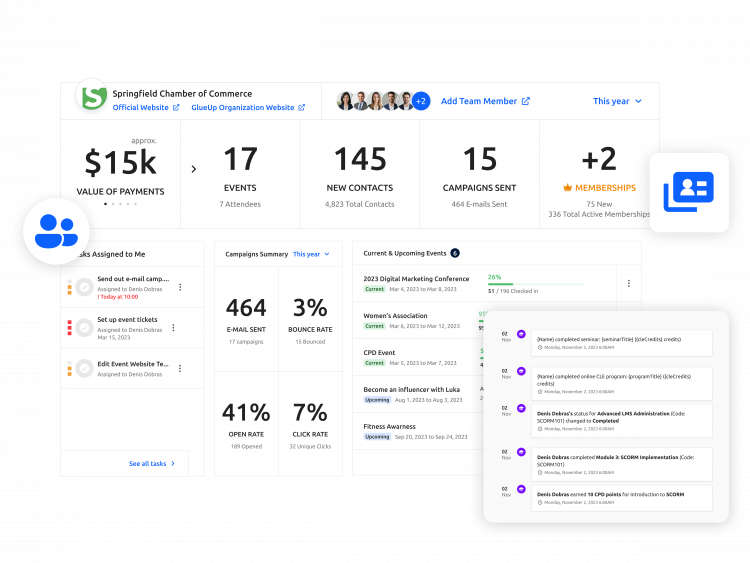
Task: Open three-dot menu for Edit Event Website task
Action: click(x=180, y=367)
